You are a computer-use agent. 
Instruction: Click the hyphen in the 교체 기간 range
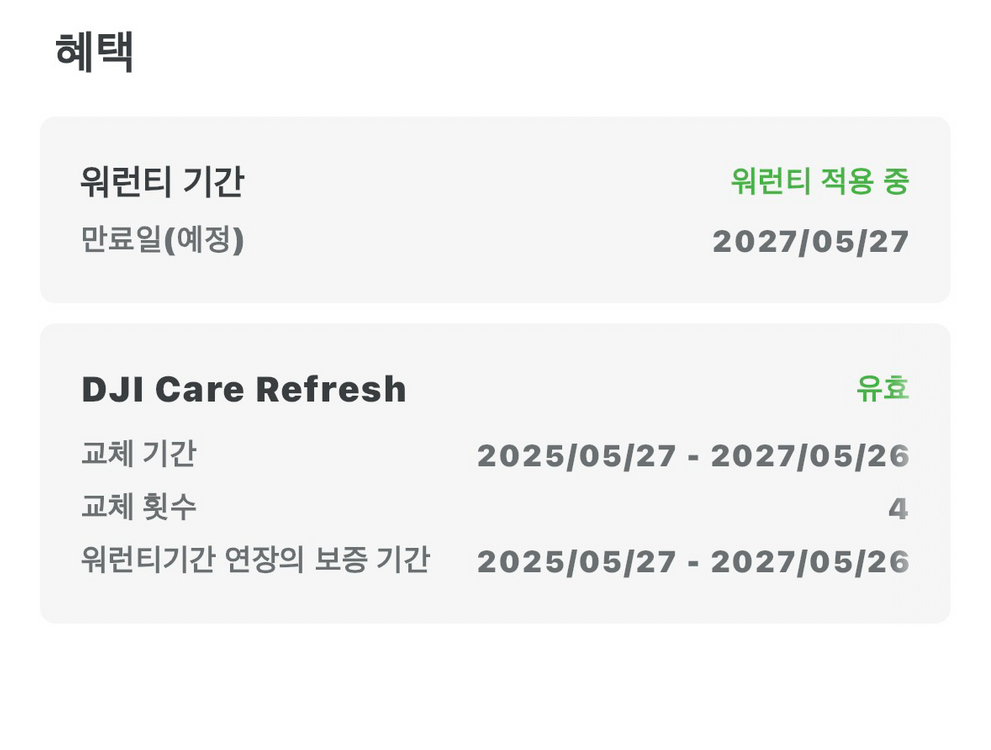click(x=694, y=457)
